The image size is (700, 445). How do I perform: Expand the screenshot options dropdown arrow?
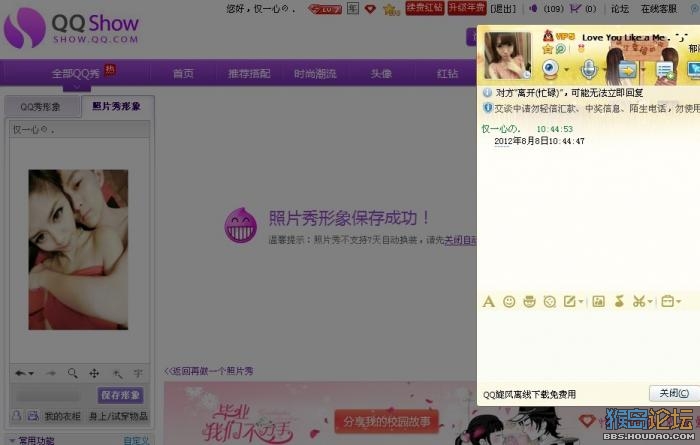click(650, 302)
